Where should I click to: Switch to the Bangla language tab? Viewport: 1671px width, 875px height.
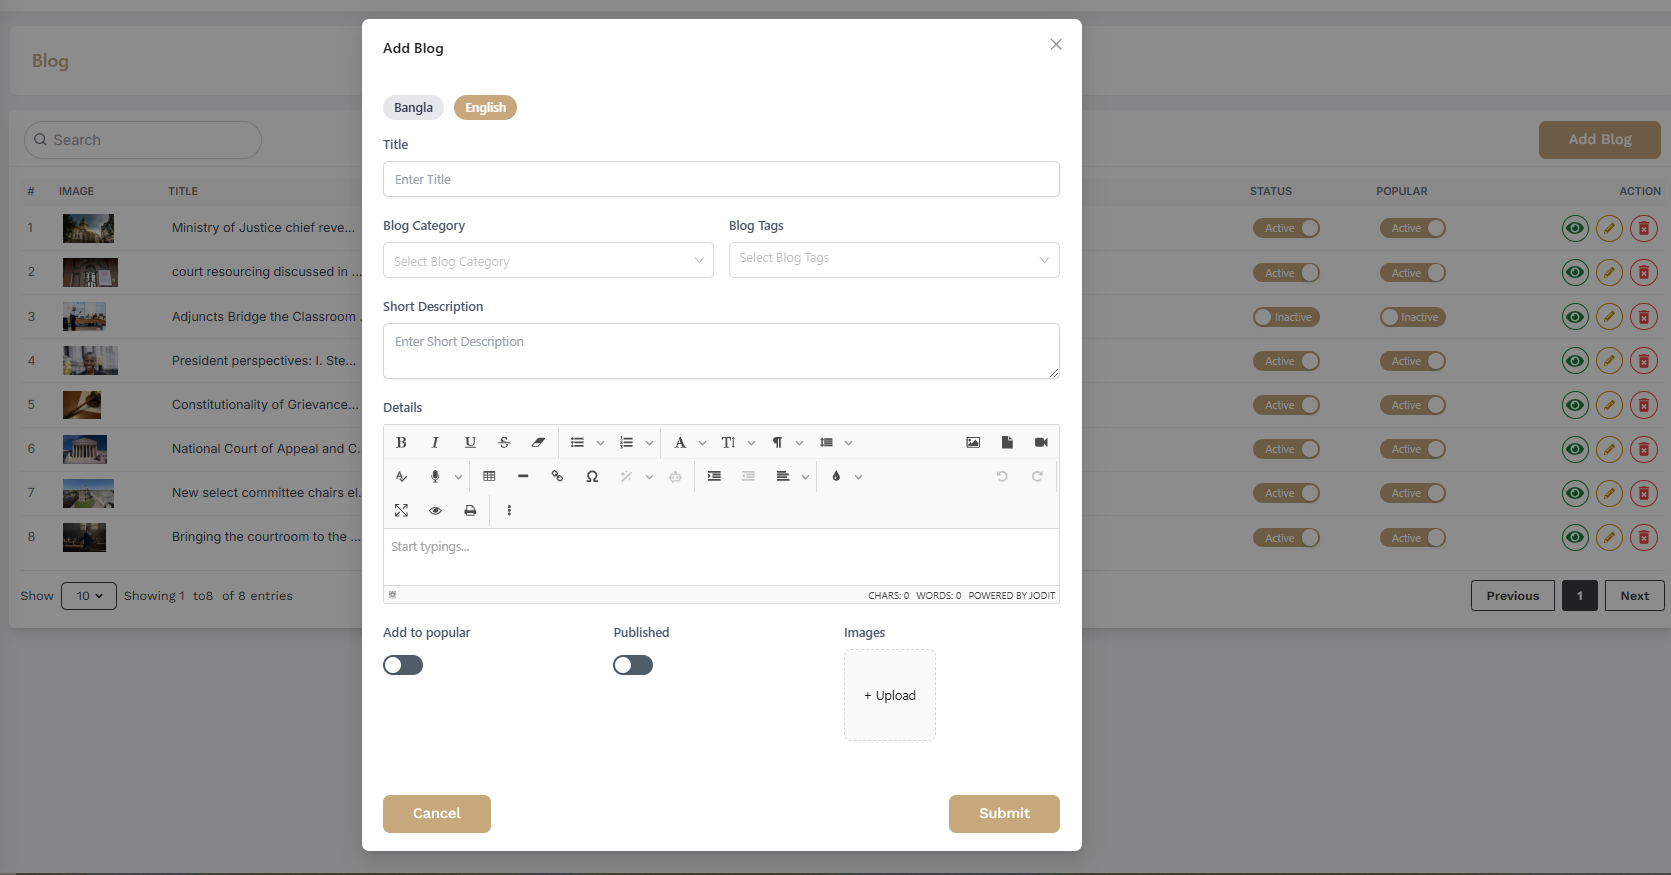pos(413,108)
